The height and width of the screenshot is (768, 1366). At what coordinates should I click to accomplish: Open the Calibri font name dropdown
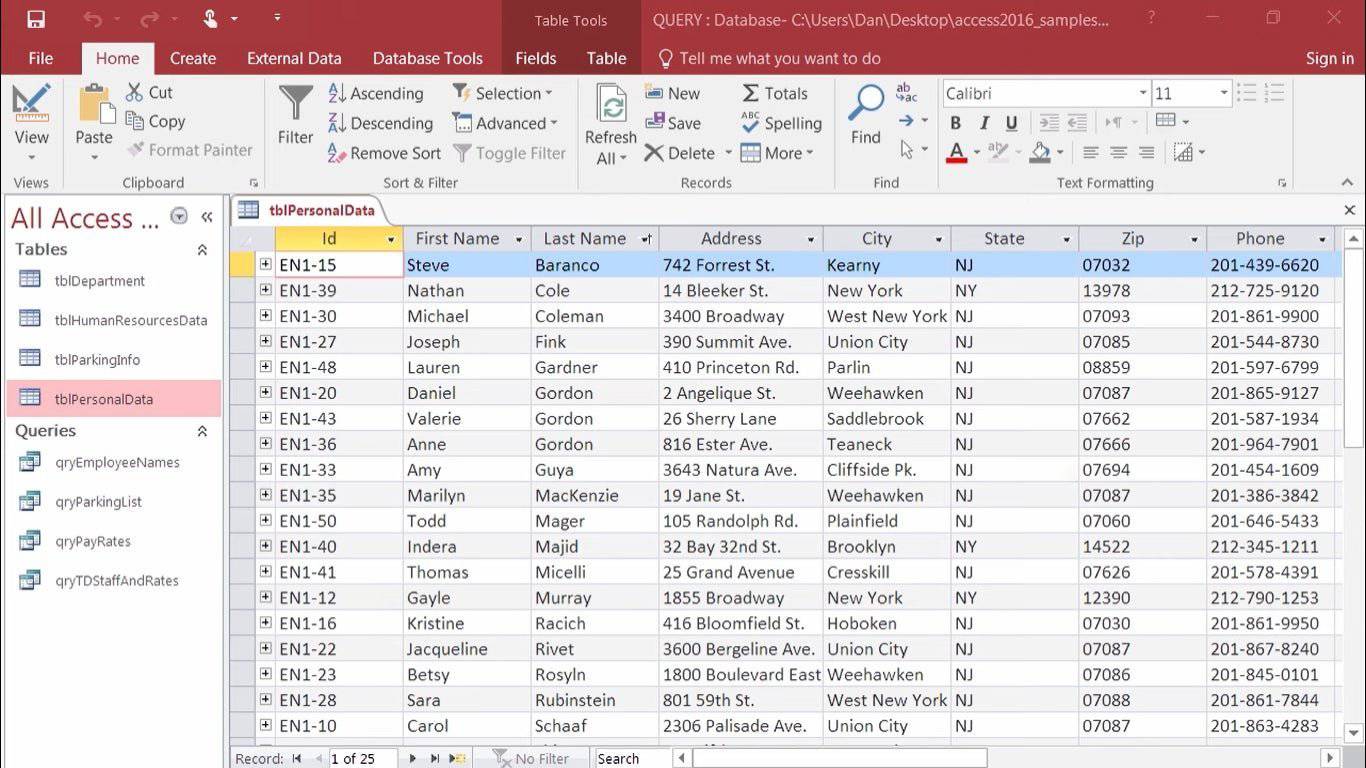[x=1142, y=93]
